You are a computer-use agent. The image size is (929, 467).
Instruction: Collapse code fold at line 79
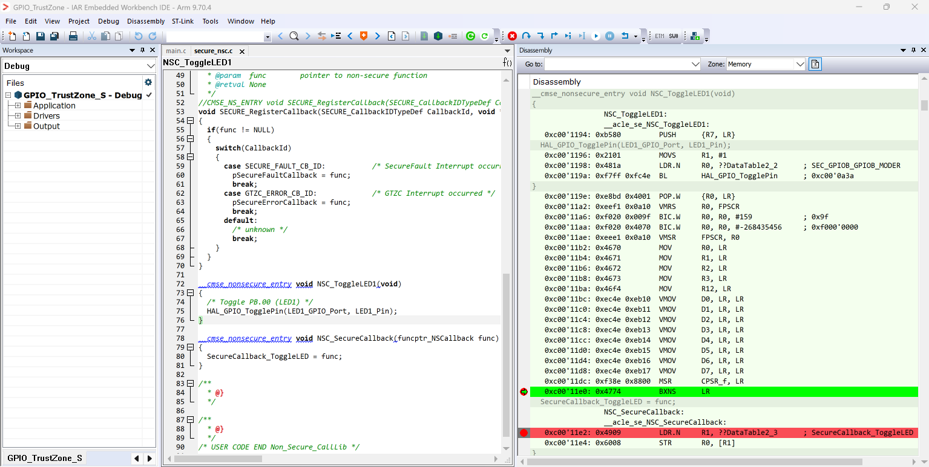point(190,347)
